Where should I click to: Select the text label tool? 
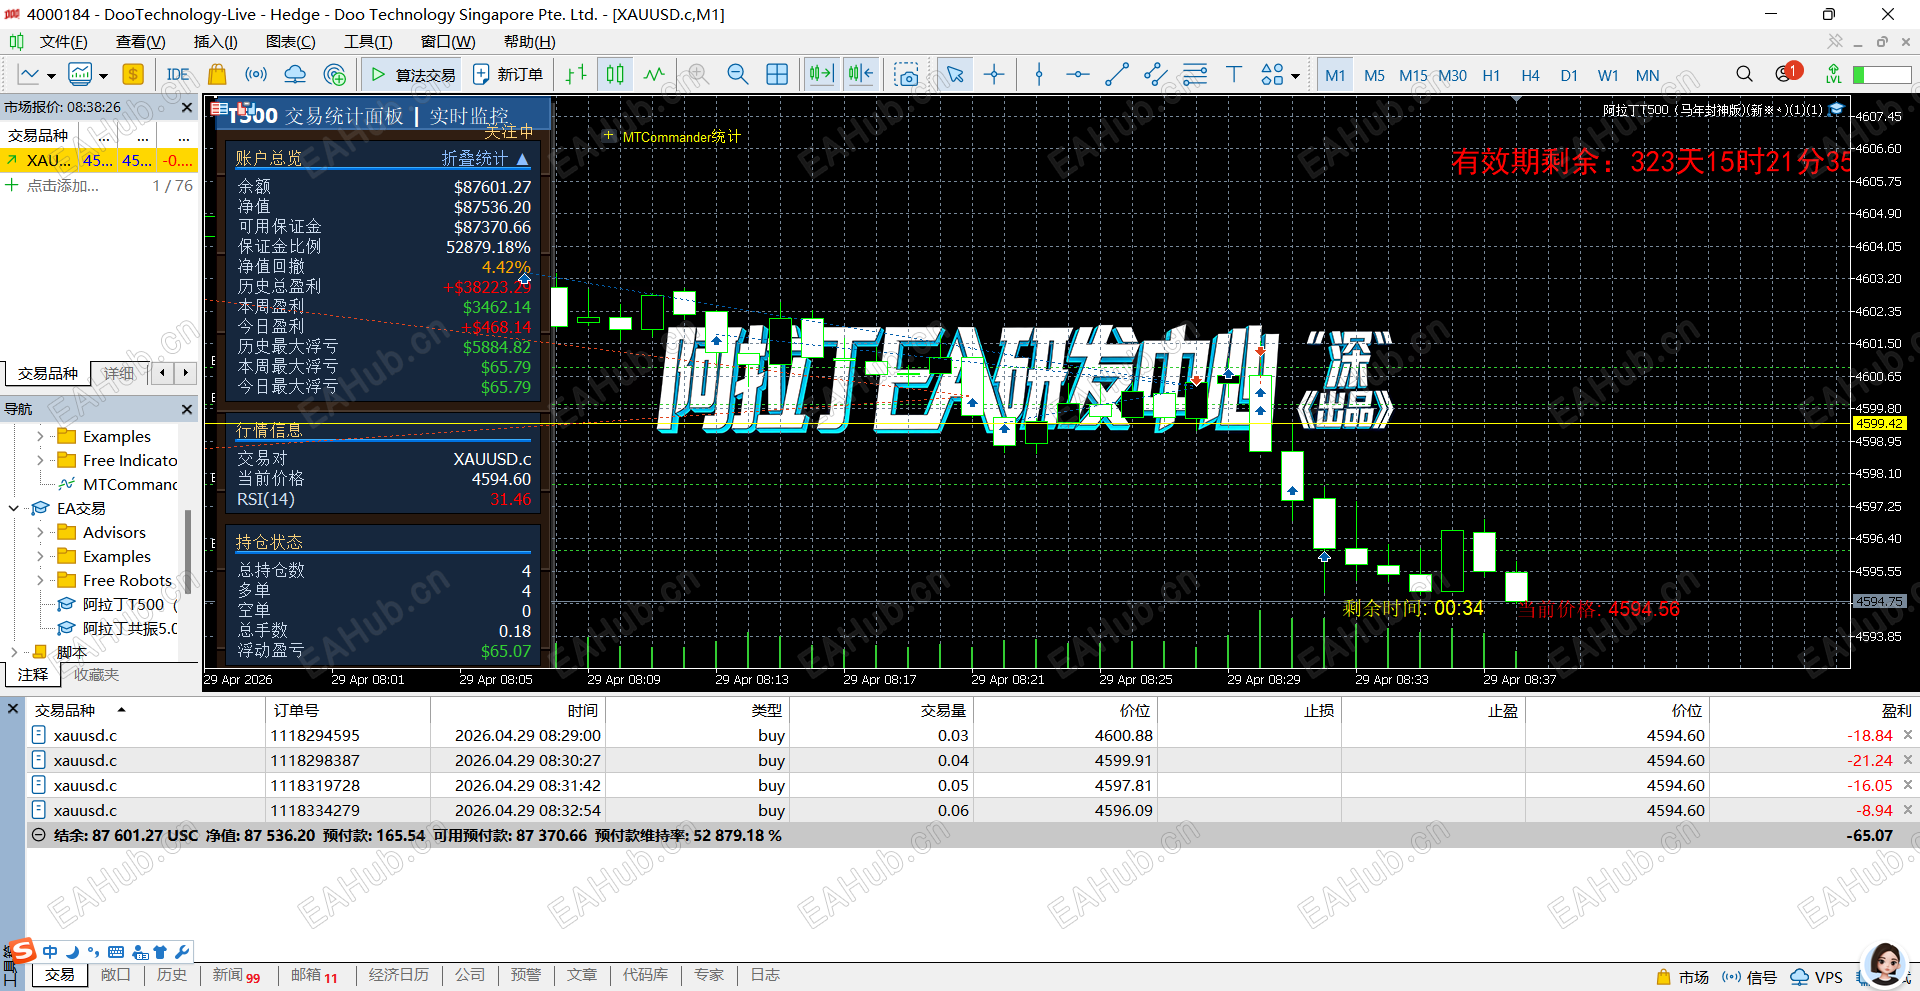coord(1234,75)
